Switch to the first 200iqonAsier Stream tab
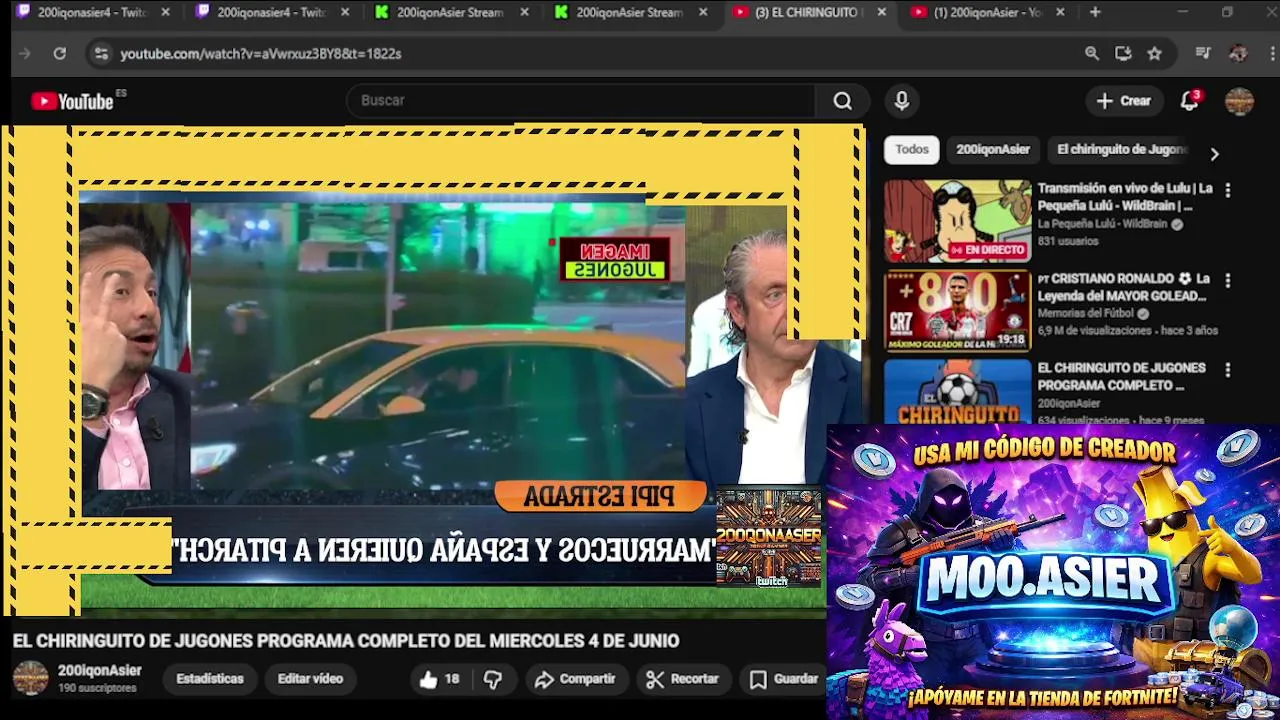The width and height of the screenshot is (1280, 720). click(x=450, y=13)
